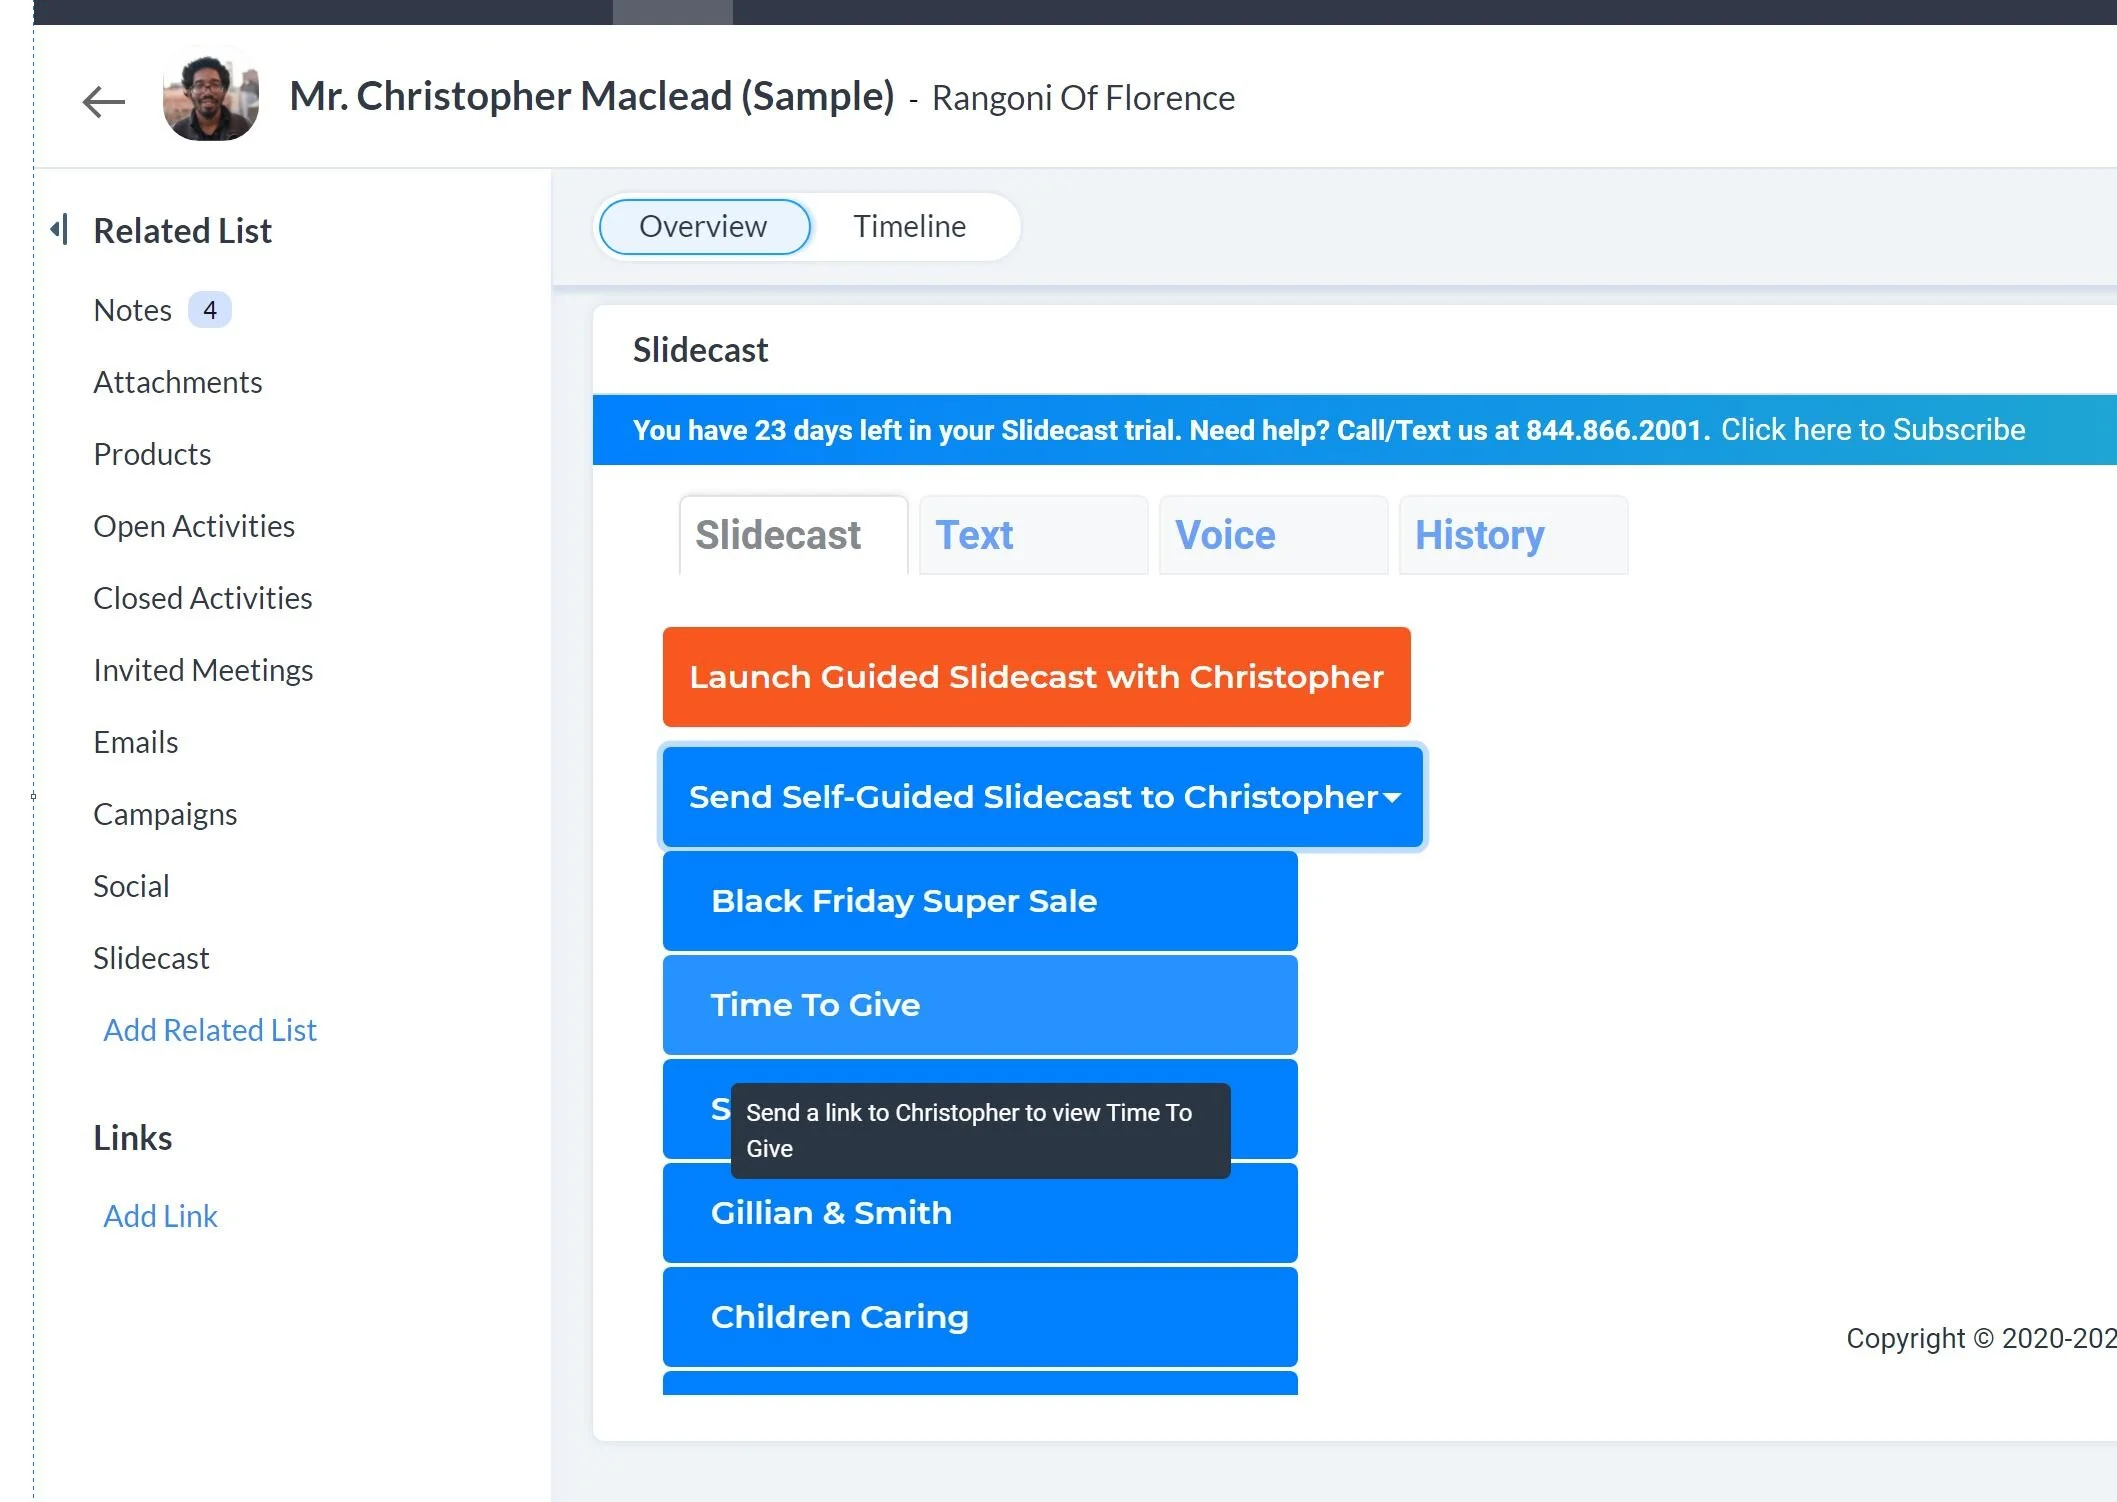Jump to Products related list

(152, 454)
